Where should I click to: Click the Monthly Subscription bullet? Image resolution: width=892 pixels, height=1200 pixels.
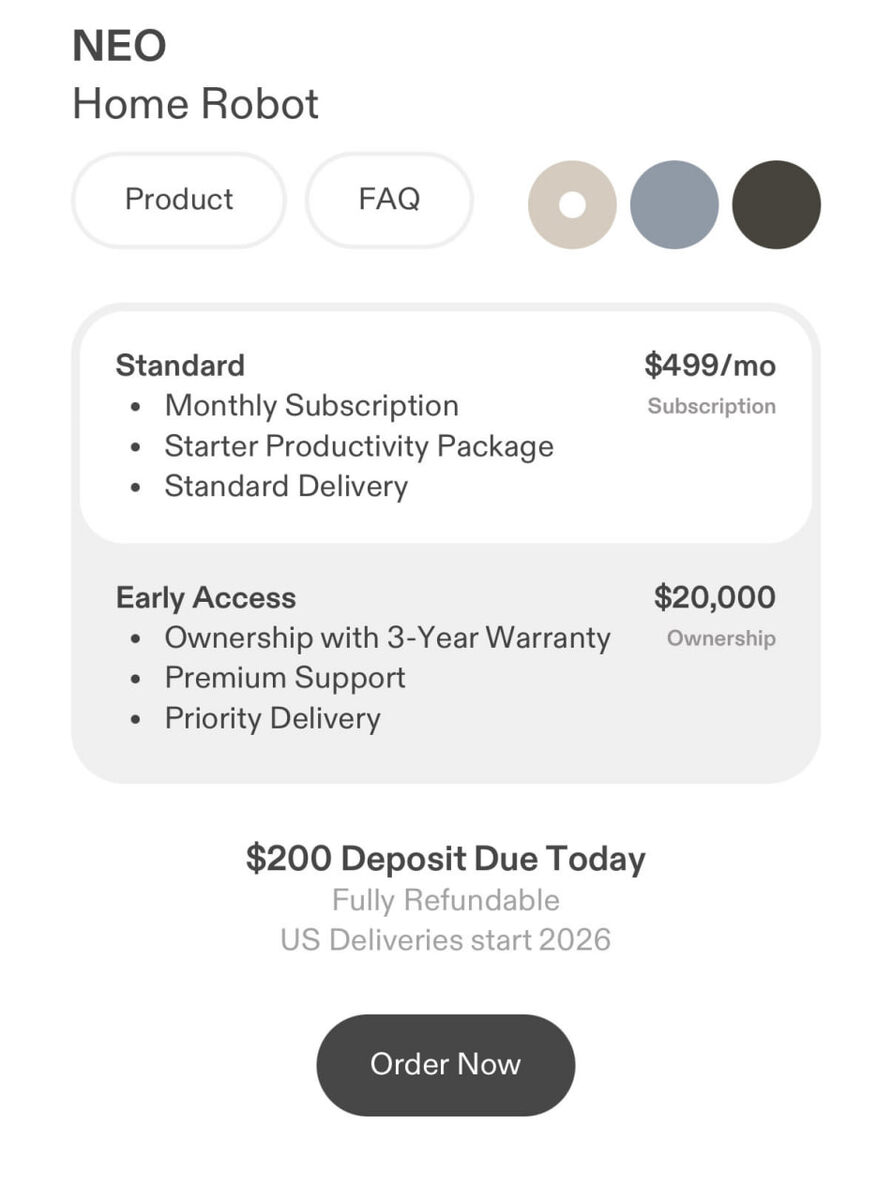tap(312, 406)
